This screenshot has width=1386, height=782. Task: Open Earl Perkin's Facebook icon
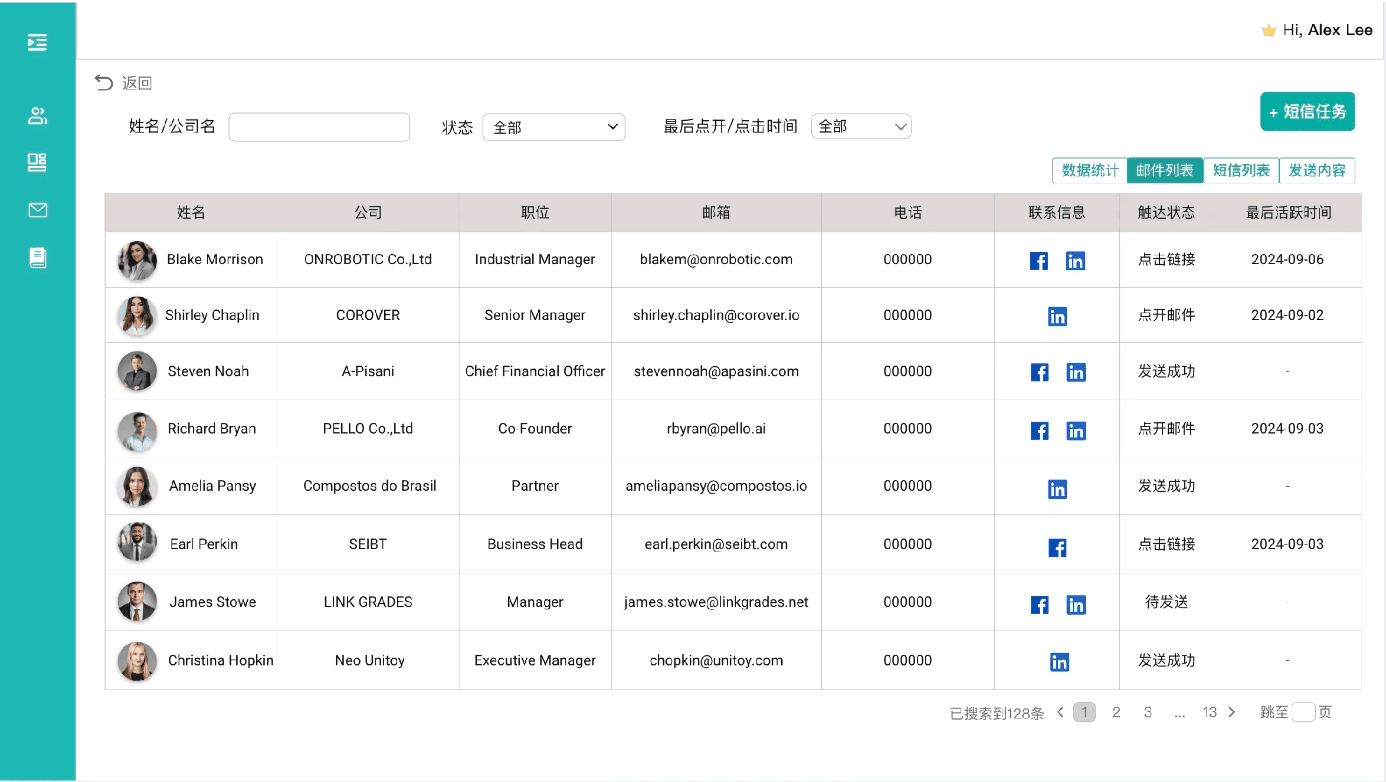point(1057,547)
